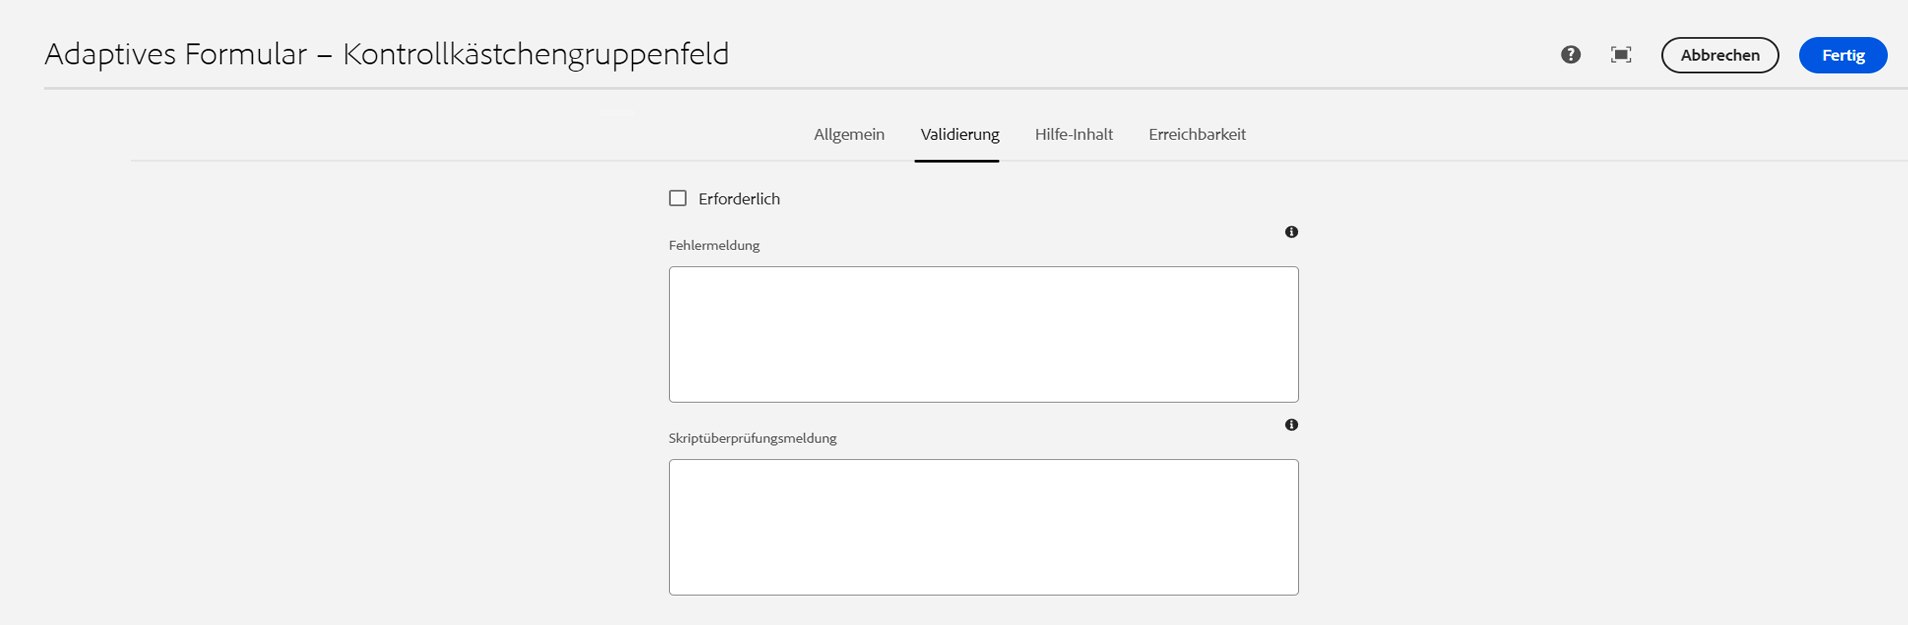Click the underline indicator beneath Validierung
The height and width of the screenshot is (625, 1908).
click(x=957, y=160)
